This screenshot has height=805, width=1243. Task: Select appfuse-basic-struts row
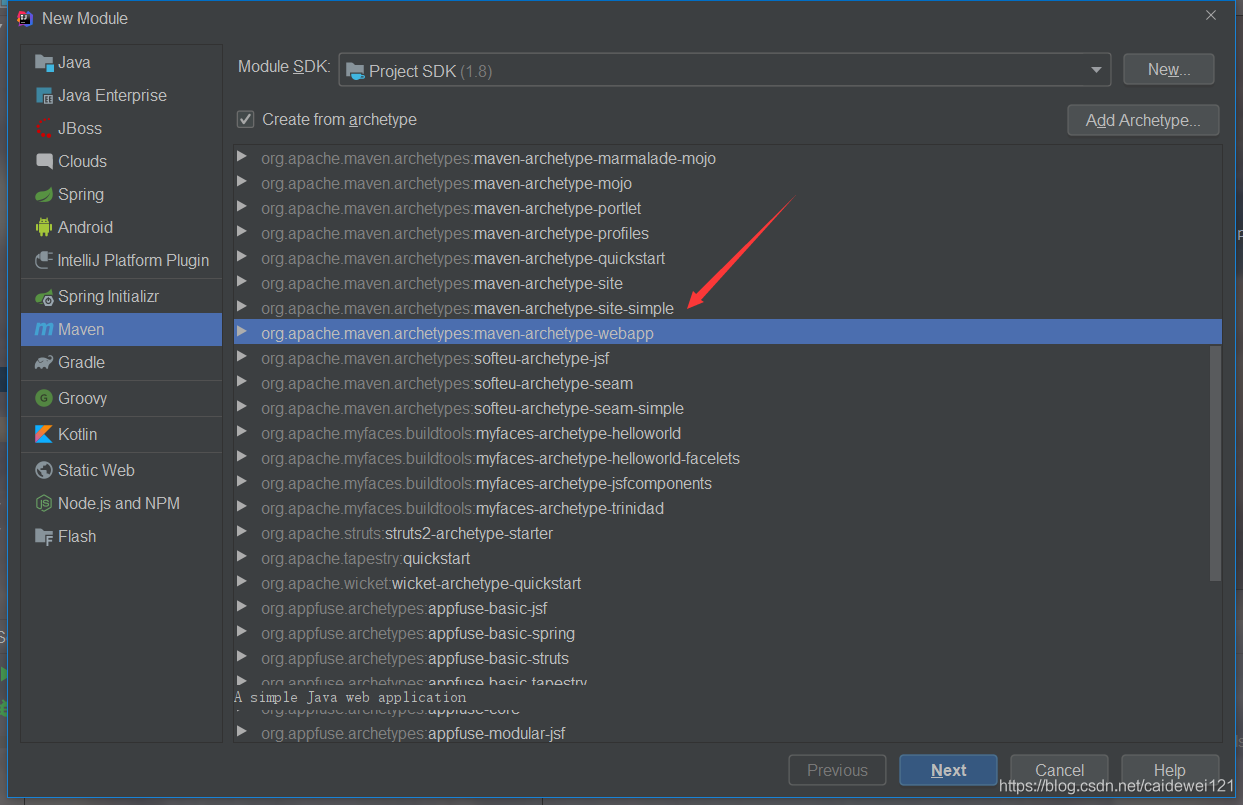click(728, 658)
